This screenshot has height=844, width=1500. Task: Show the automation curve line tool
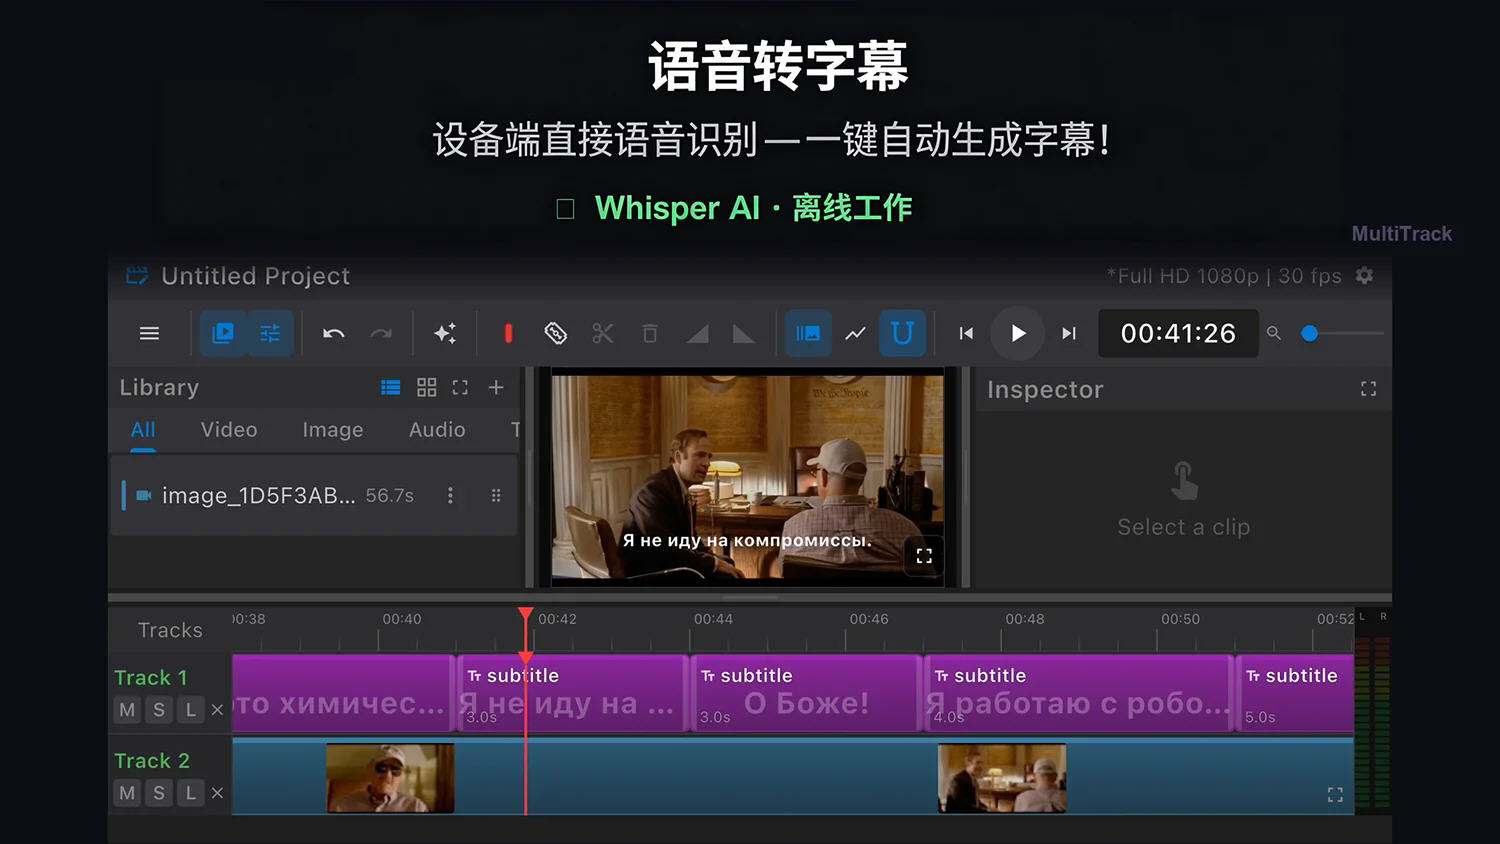pyautogui.click(x=855, y=333)
